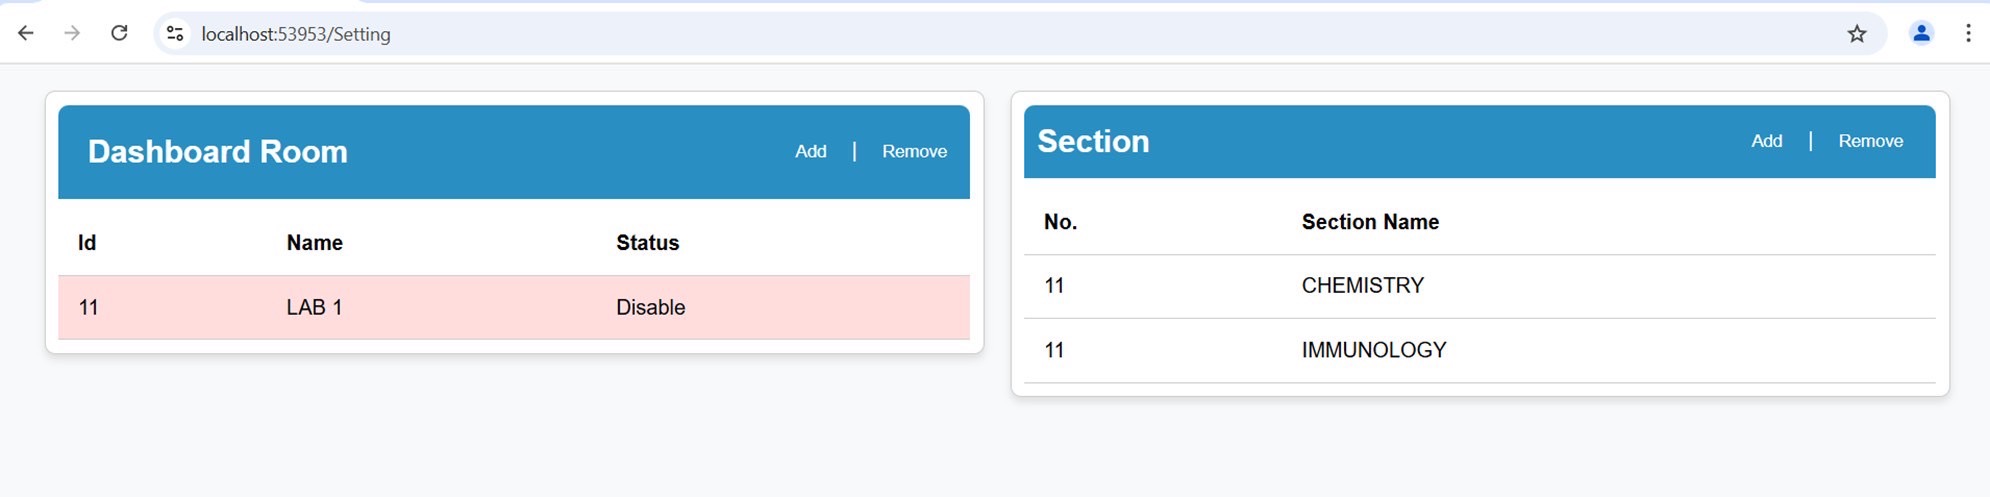Click the Section Name column header
Screen dimensions: 1990x497
click(1370, 222)
